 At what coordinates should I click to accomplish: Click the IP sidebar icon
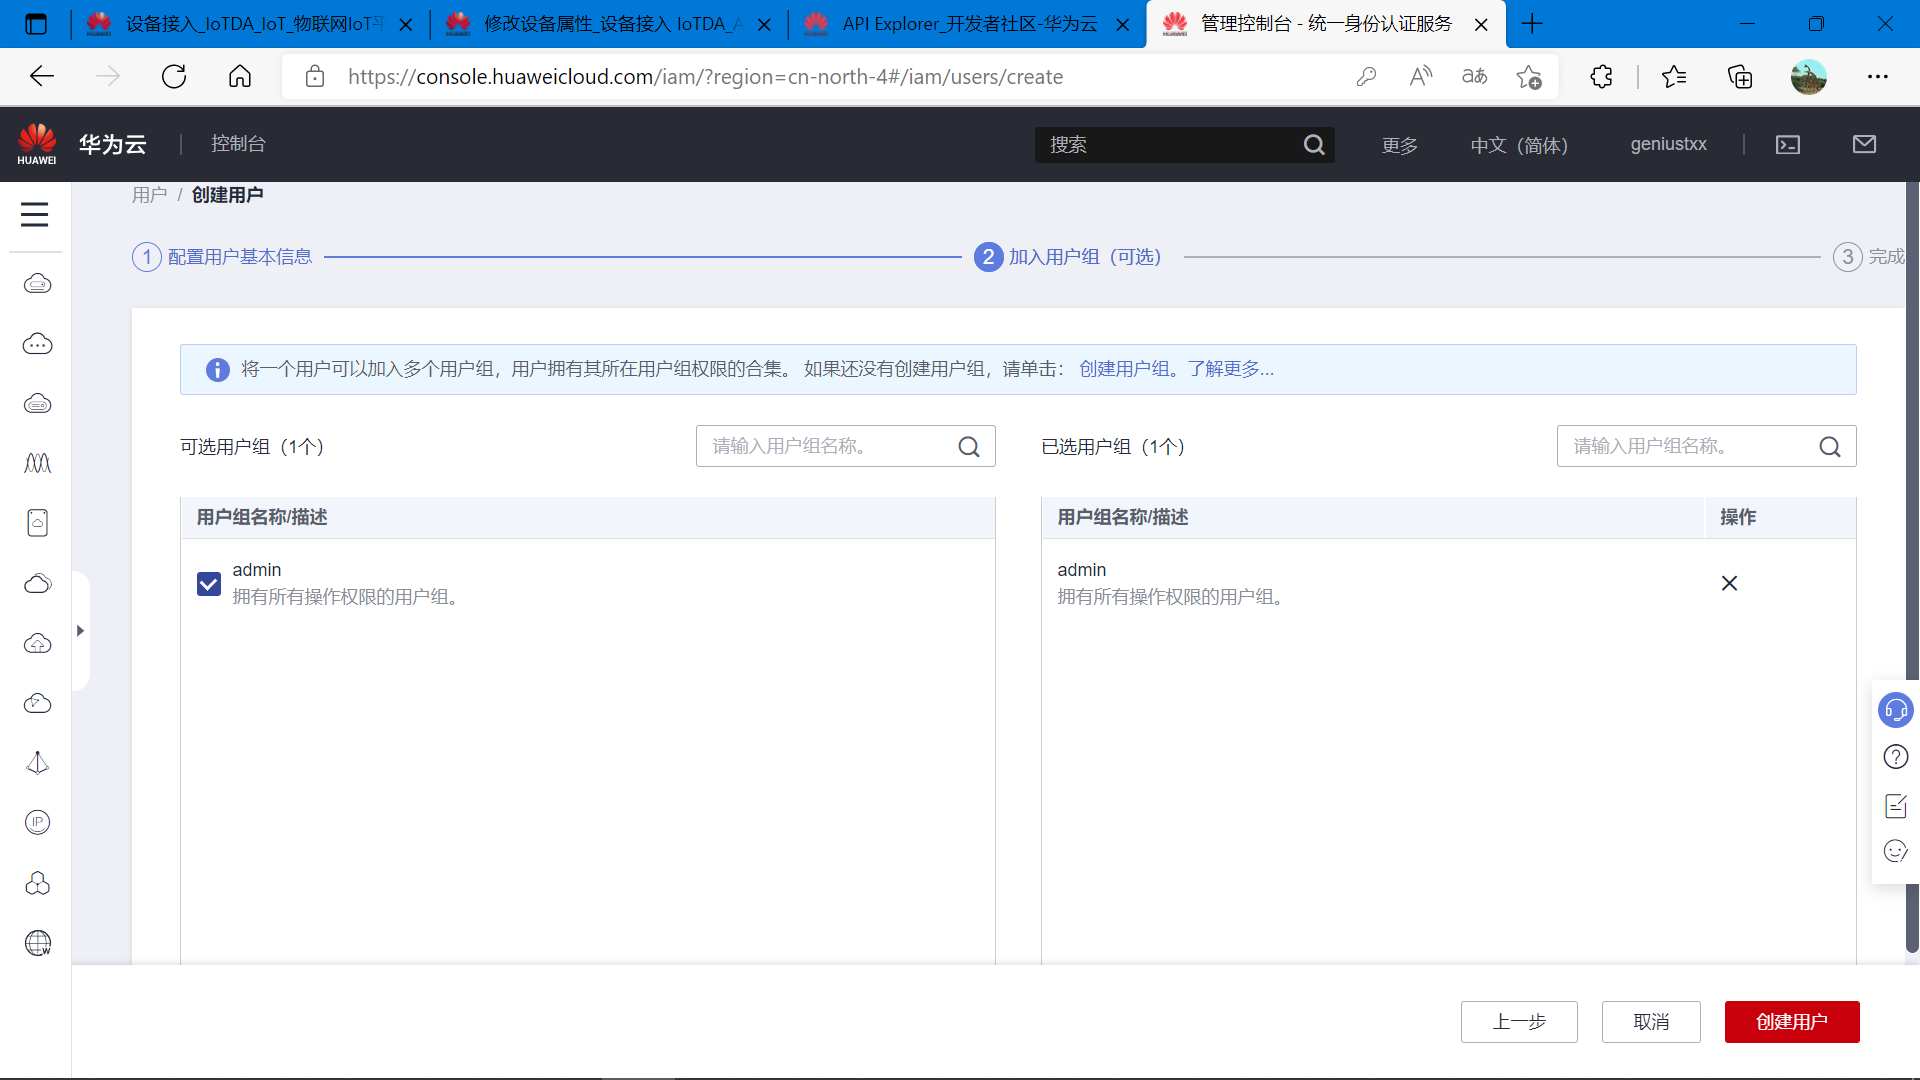pos(38,822)
